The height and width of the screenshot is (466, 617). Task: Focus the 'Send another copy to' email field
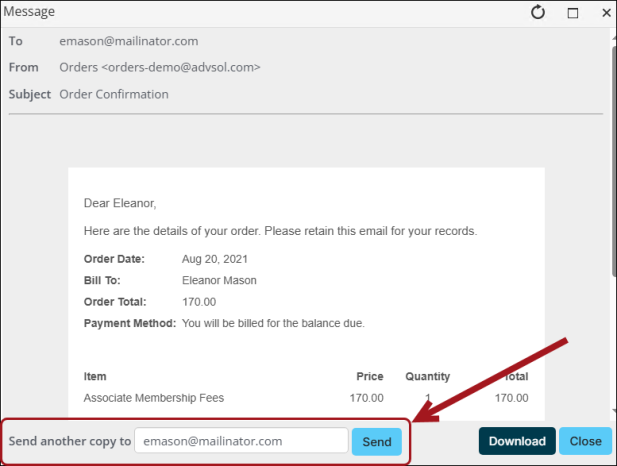coord(241,441)
